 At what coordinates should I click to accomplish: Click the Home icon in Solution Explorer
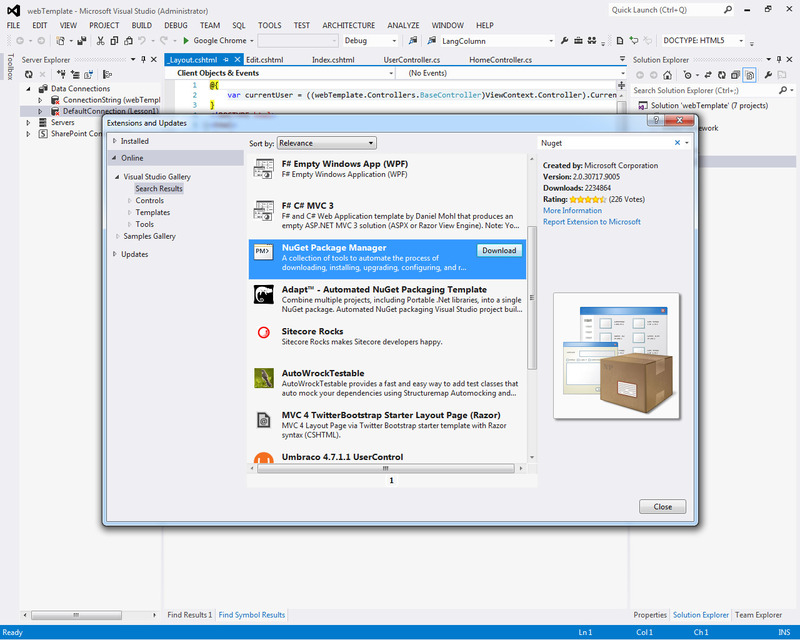point(667,75)
